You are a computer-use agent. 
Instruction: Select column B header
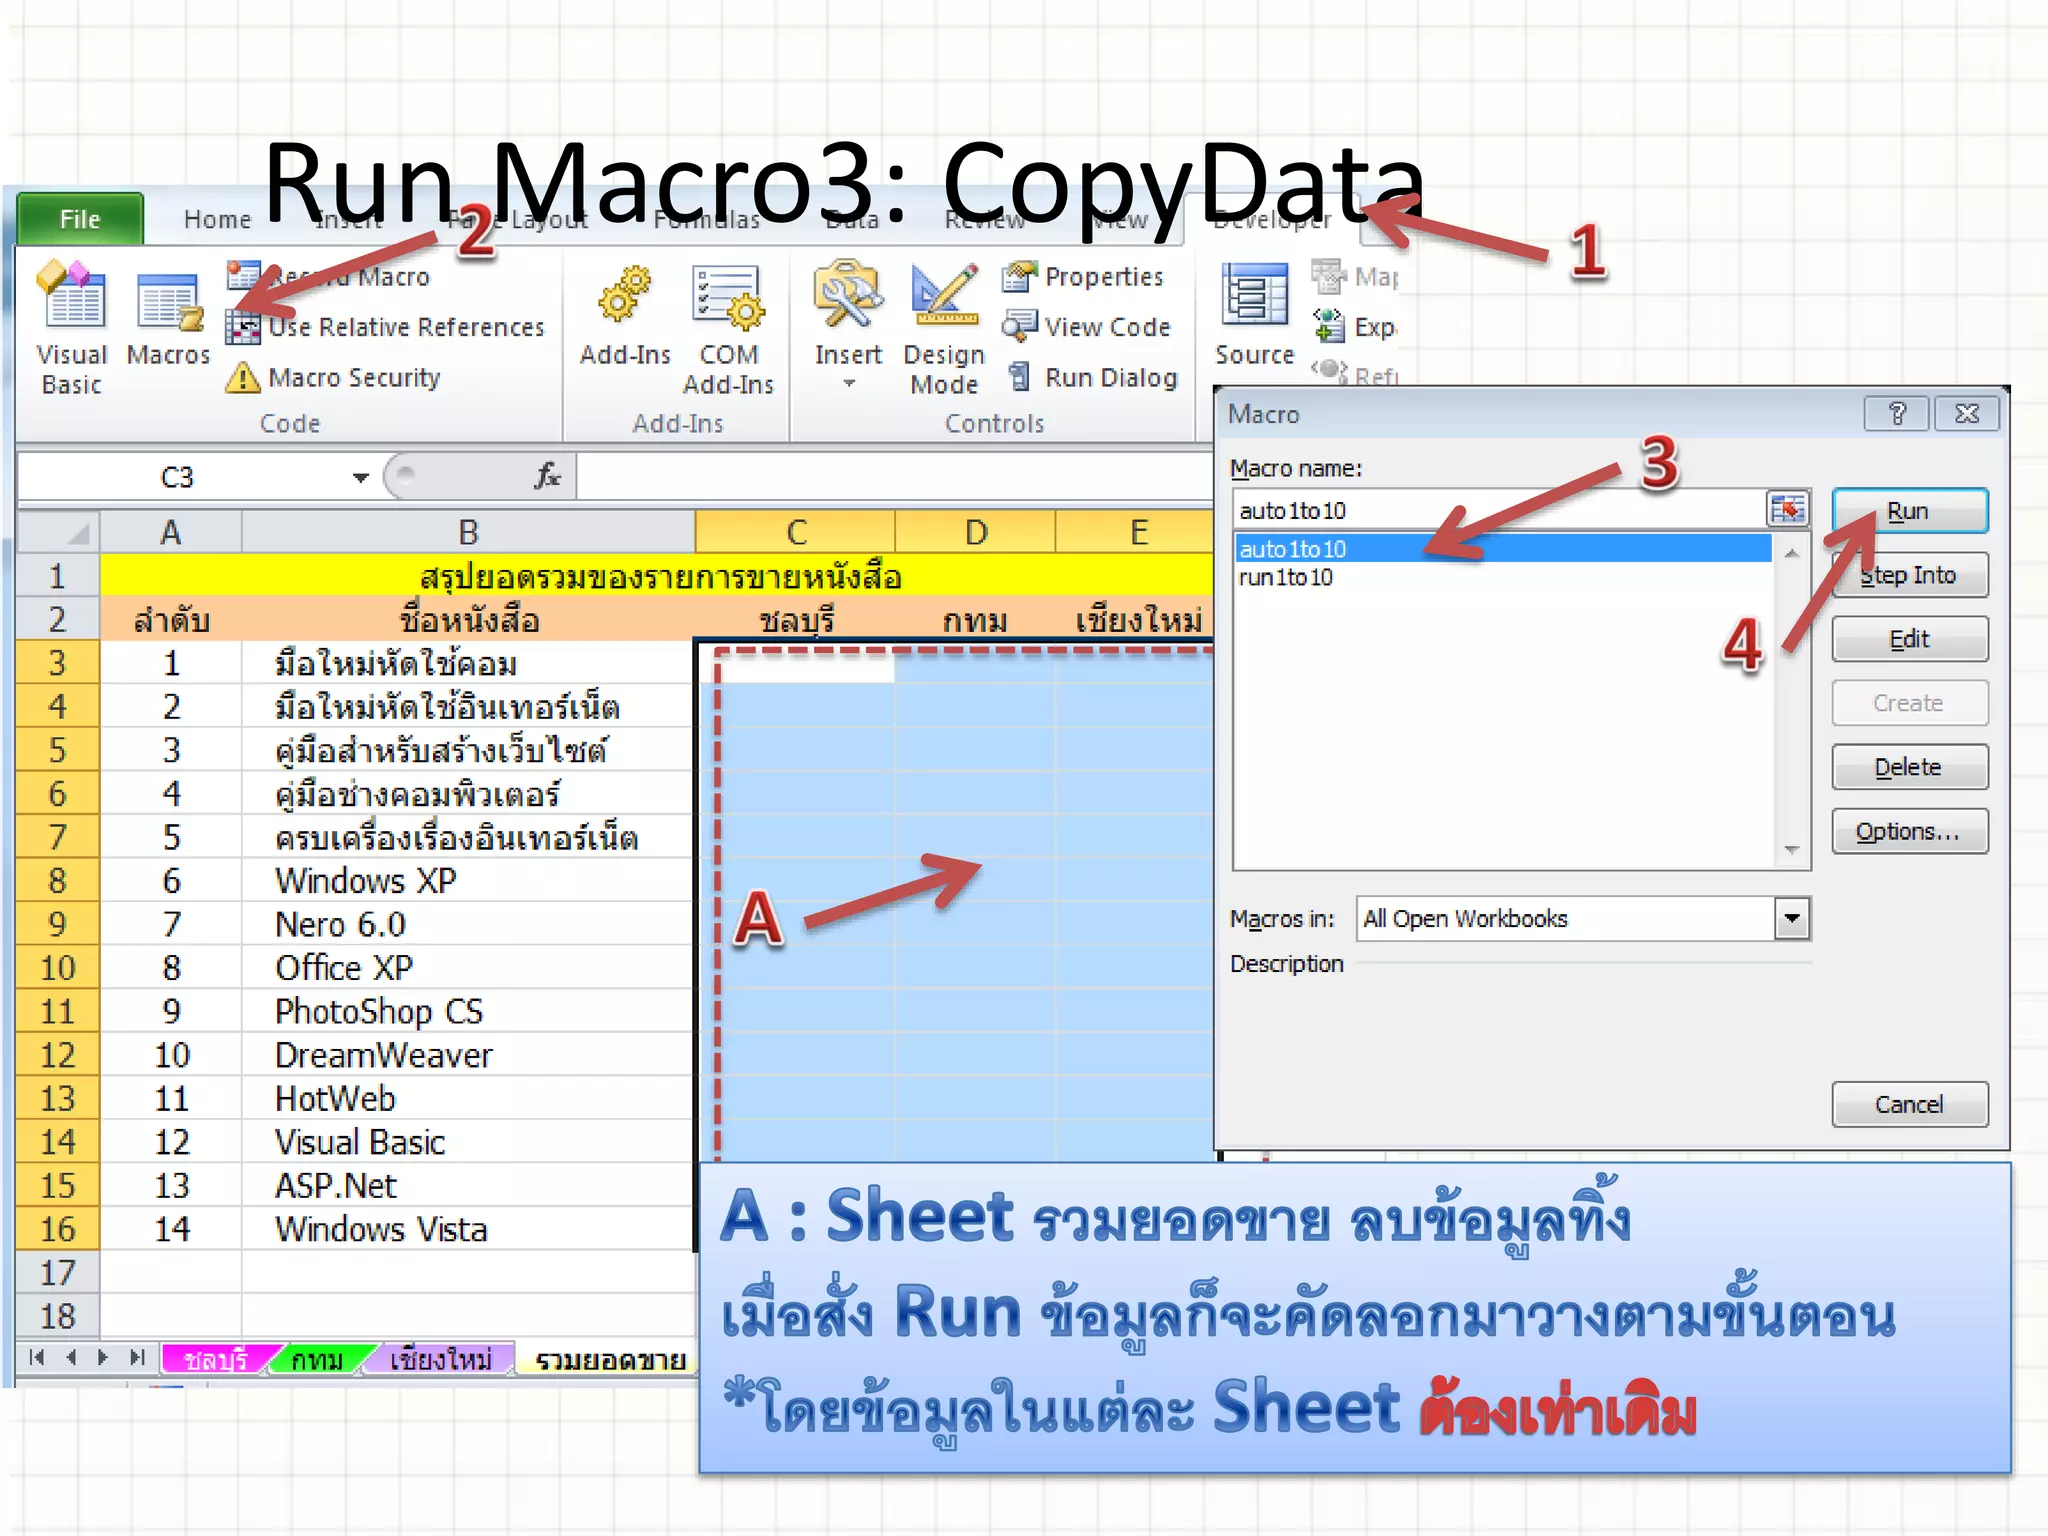[468, 532]
